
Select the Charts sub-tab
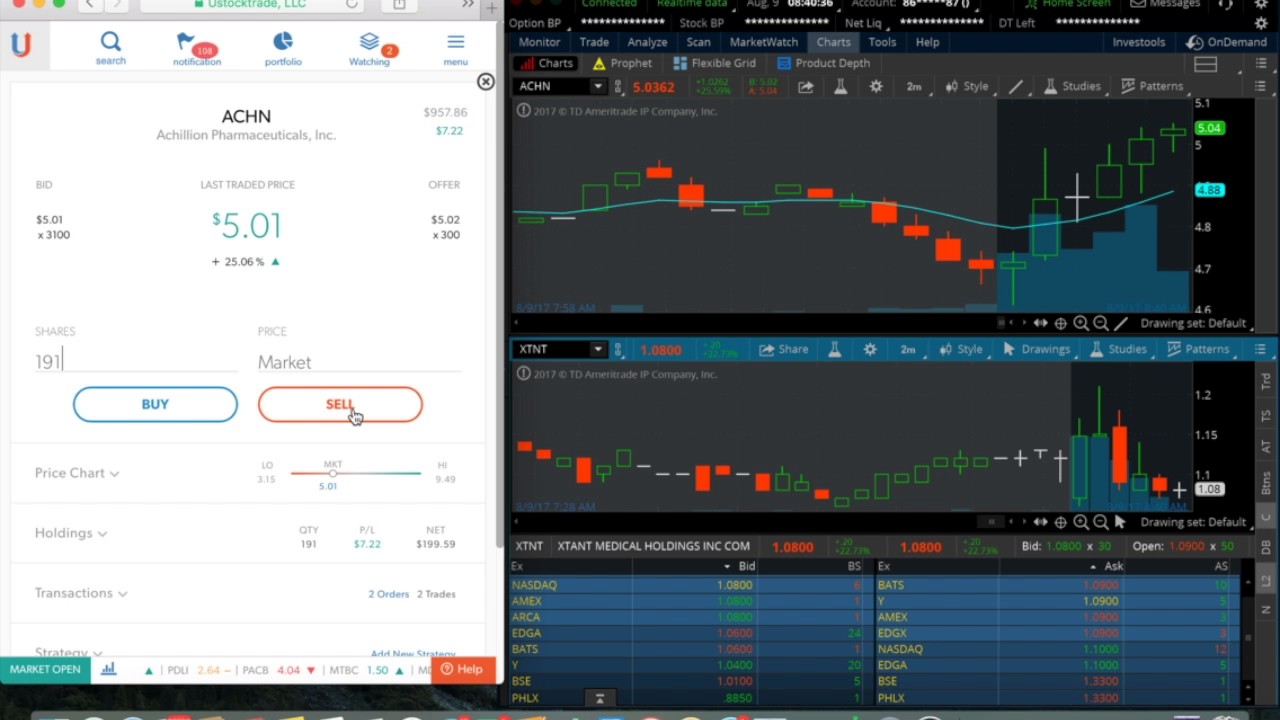(546, 63)
